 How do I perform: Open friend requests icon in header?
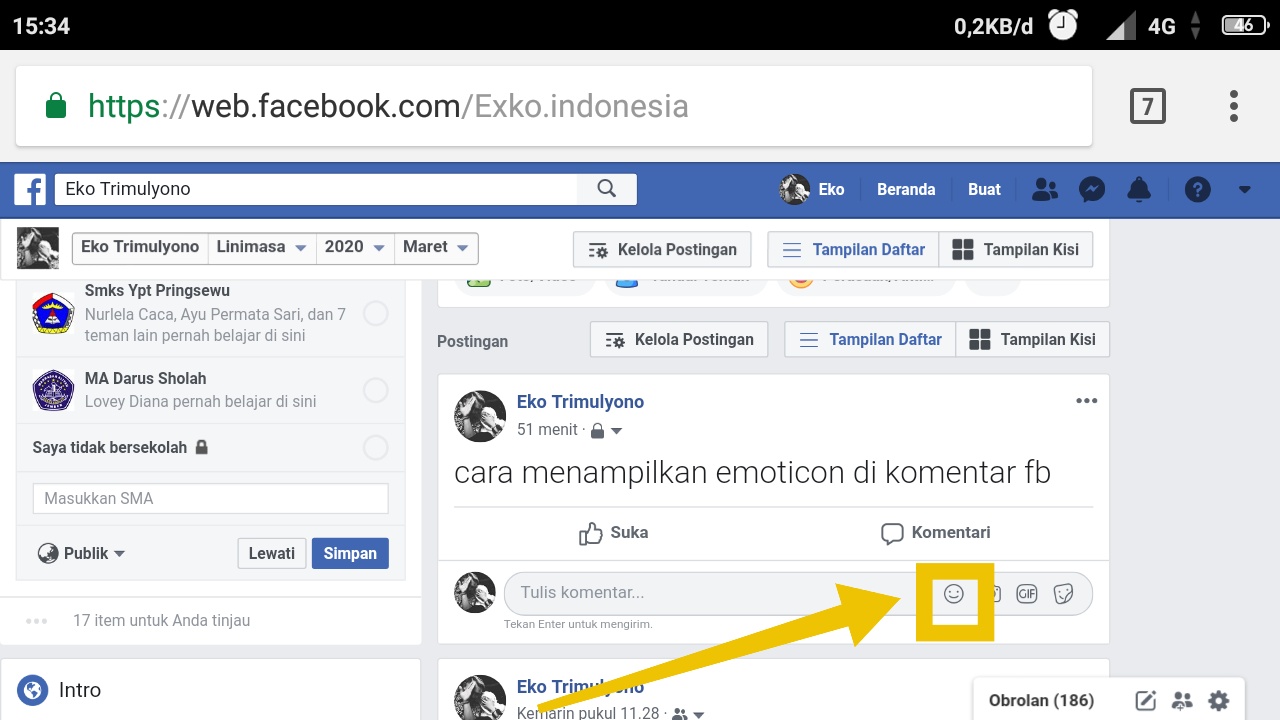point(1045,189)
